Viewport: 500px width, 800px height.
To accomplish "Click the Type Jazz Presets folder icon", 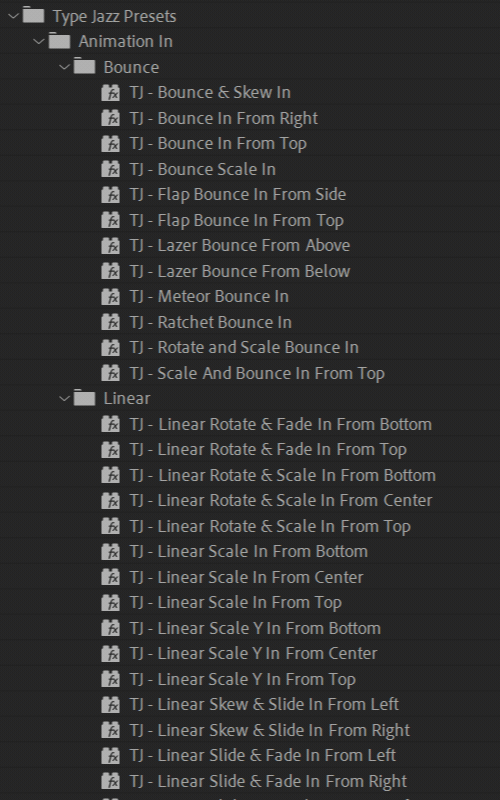I will (x=33, y=15).
